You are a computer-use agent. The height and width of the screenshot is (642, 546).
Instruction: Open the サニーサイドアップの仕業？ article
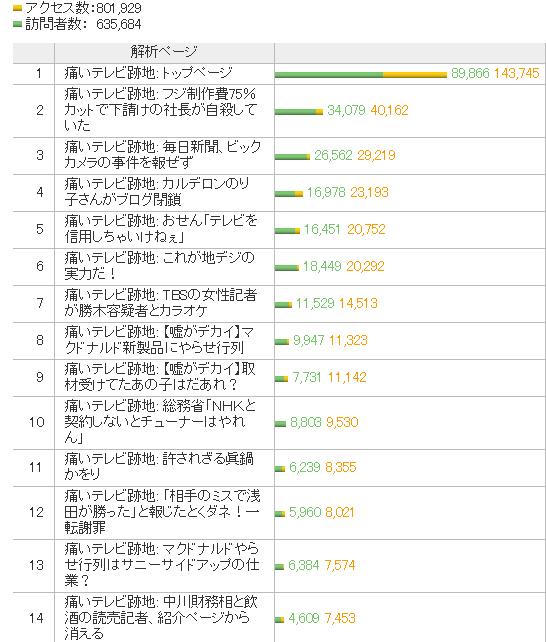coord(162,565)
